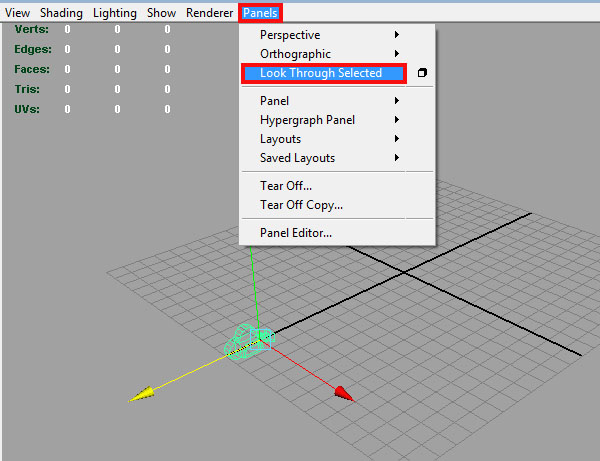
Task: Choose Look Through Selected
Action: [x=324, y=73]
